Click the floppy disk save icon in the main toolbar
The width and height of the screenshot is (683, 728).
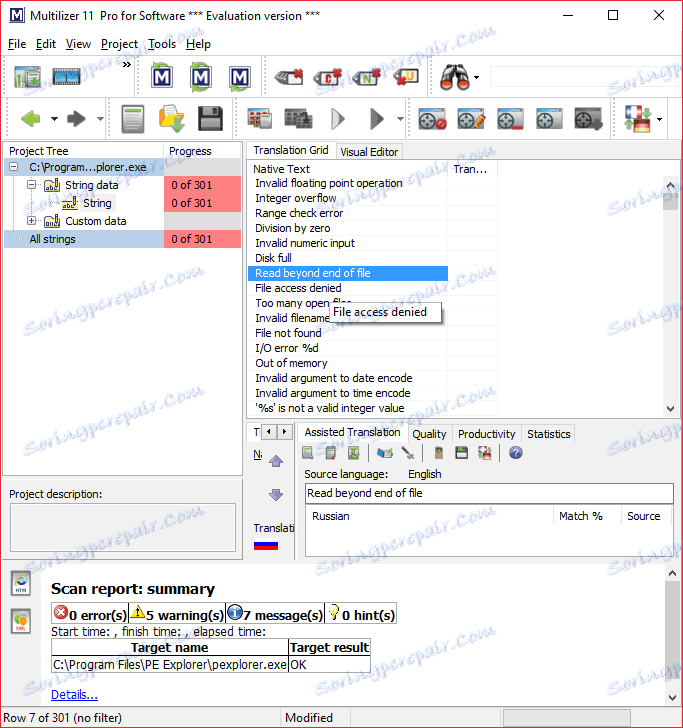(x=210, y=119)
